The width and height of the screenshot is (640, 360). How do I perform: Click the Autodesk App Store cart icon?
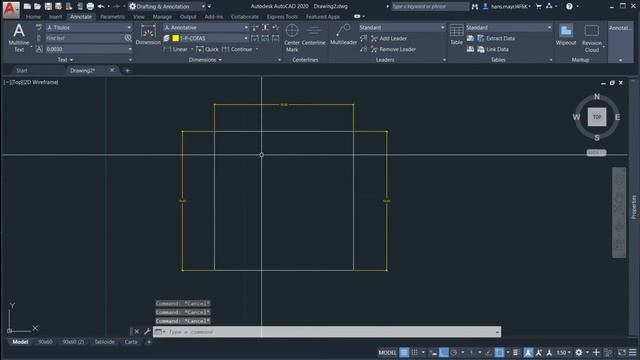pyautogui.click(x=538, y=6)
